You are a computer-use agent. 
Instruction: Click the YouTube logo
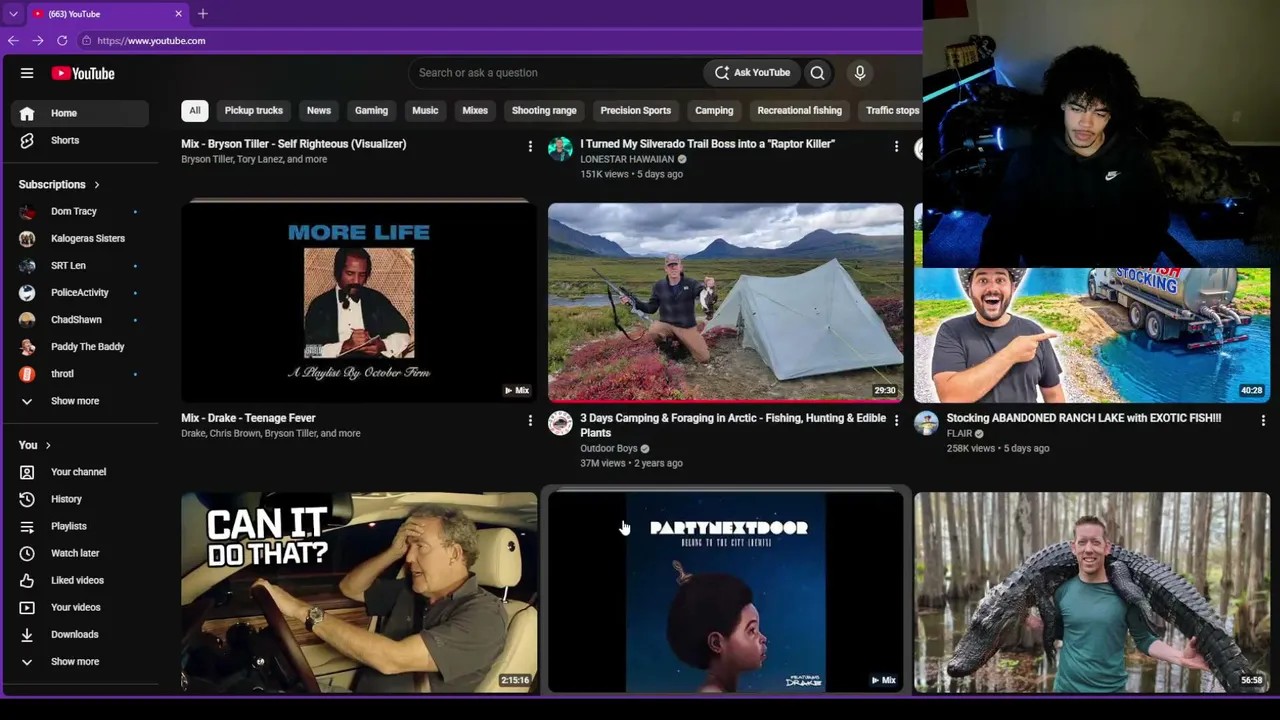pyautogui.click(x=83, y=73)
